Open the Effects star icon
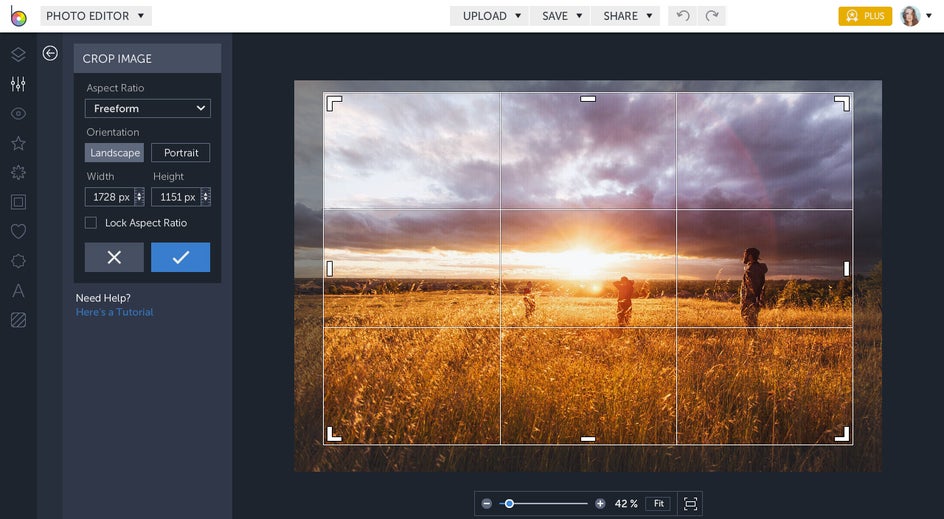Image resolution: width=944 pixels, height=519 pixels. (x=18, y=143)
